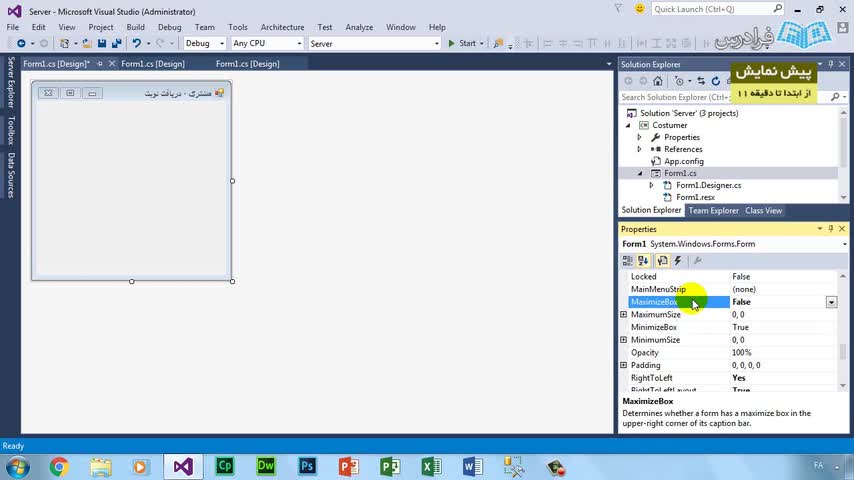Open Excel from the taskbar
Image resolution: width=854 pixels, height=480 pixels.
pyautogui.click(x=431, y=467)
